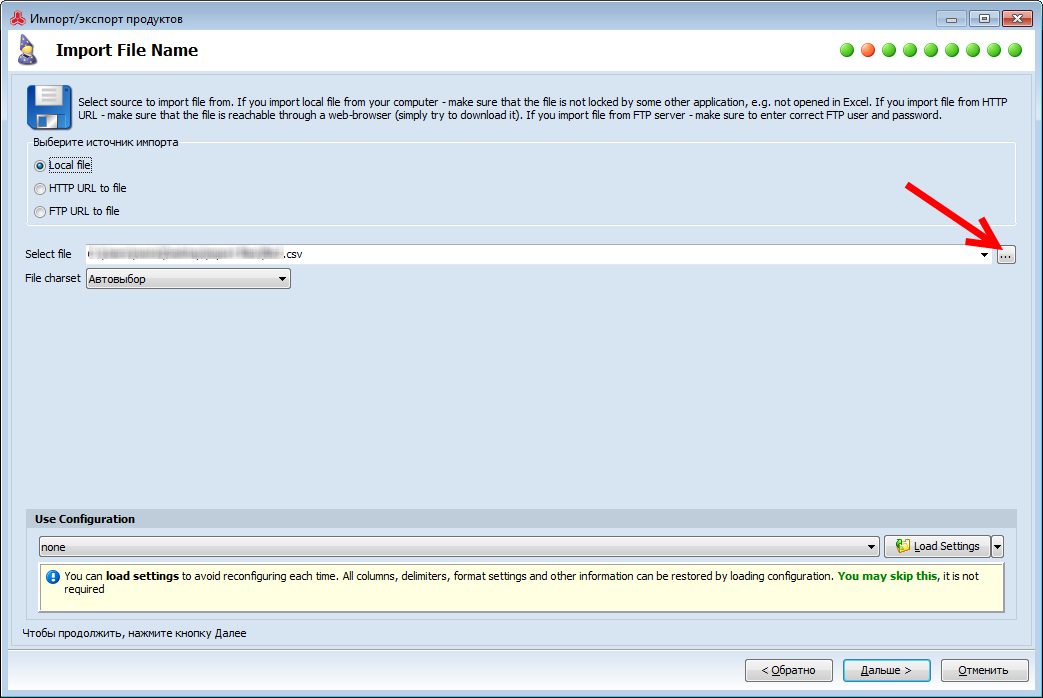Expand the Select file path dropdown arrow
This screenshot has height=698, width=1043.
click(984, 255)
